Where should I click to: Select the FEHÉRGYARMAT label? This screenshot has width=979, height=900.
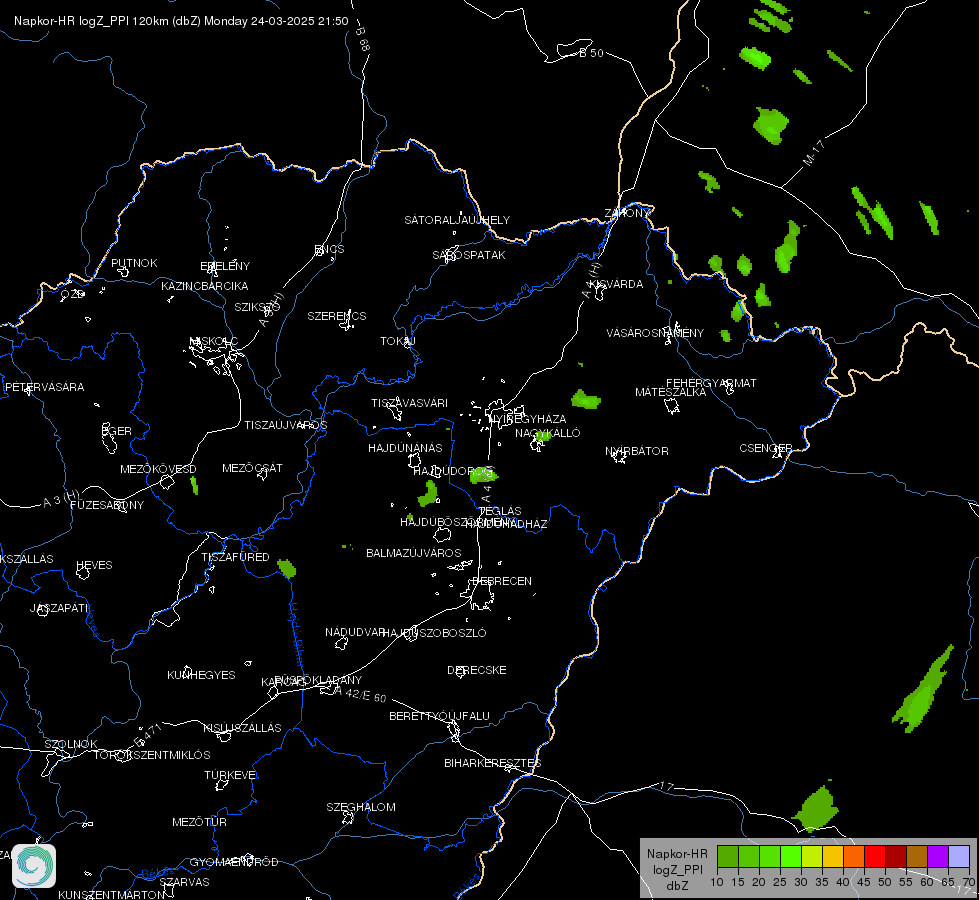point(711,383)
